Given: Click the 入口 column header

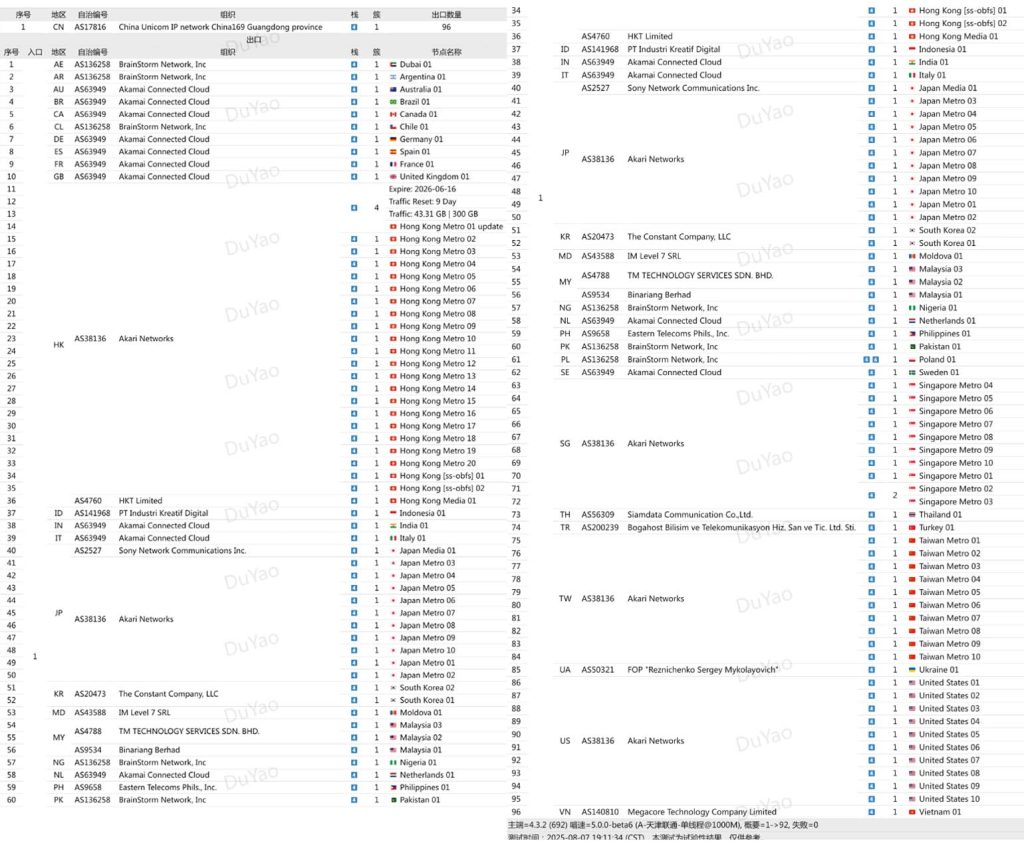Looking at the screenshot, I should click(35, 52).
